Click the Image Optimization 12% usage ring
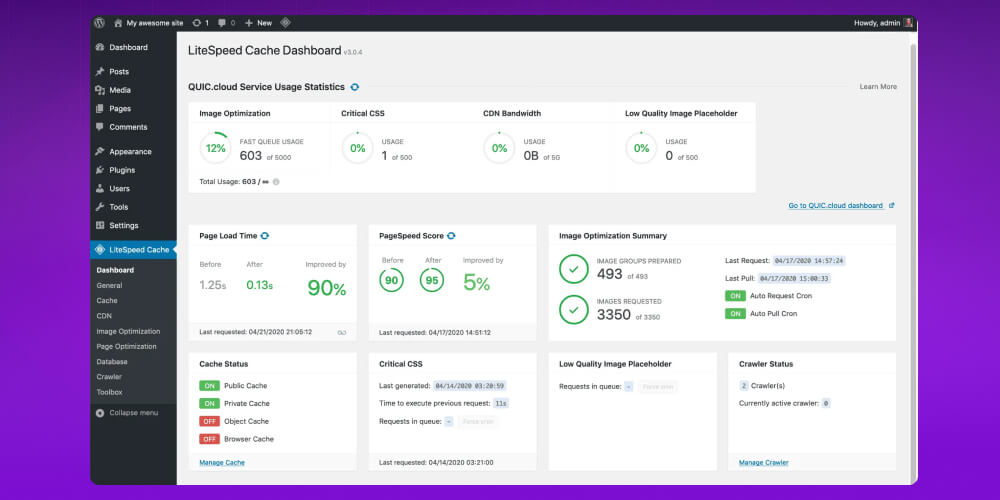 214,148
